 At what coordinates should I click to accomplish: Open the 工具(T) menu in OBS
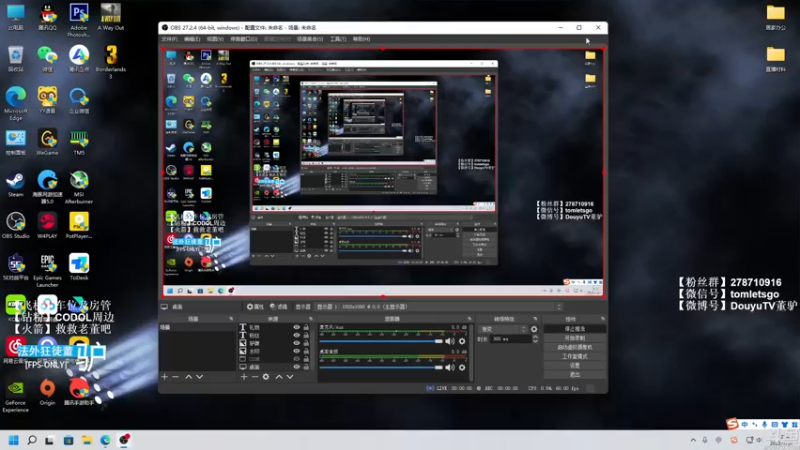click(338, 39)
